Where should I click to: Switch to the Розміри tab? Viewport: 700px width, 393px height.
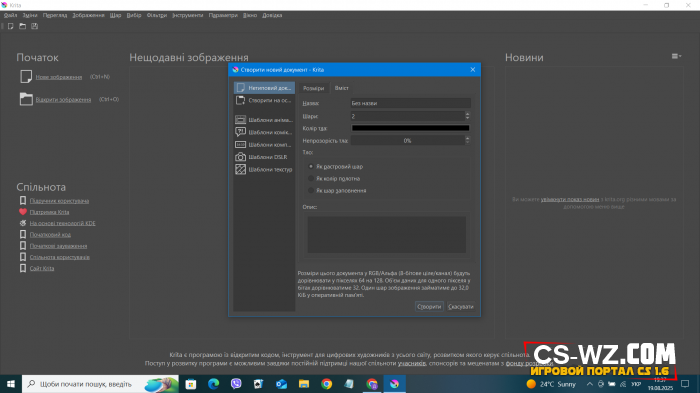[313, 88]
